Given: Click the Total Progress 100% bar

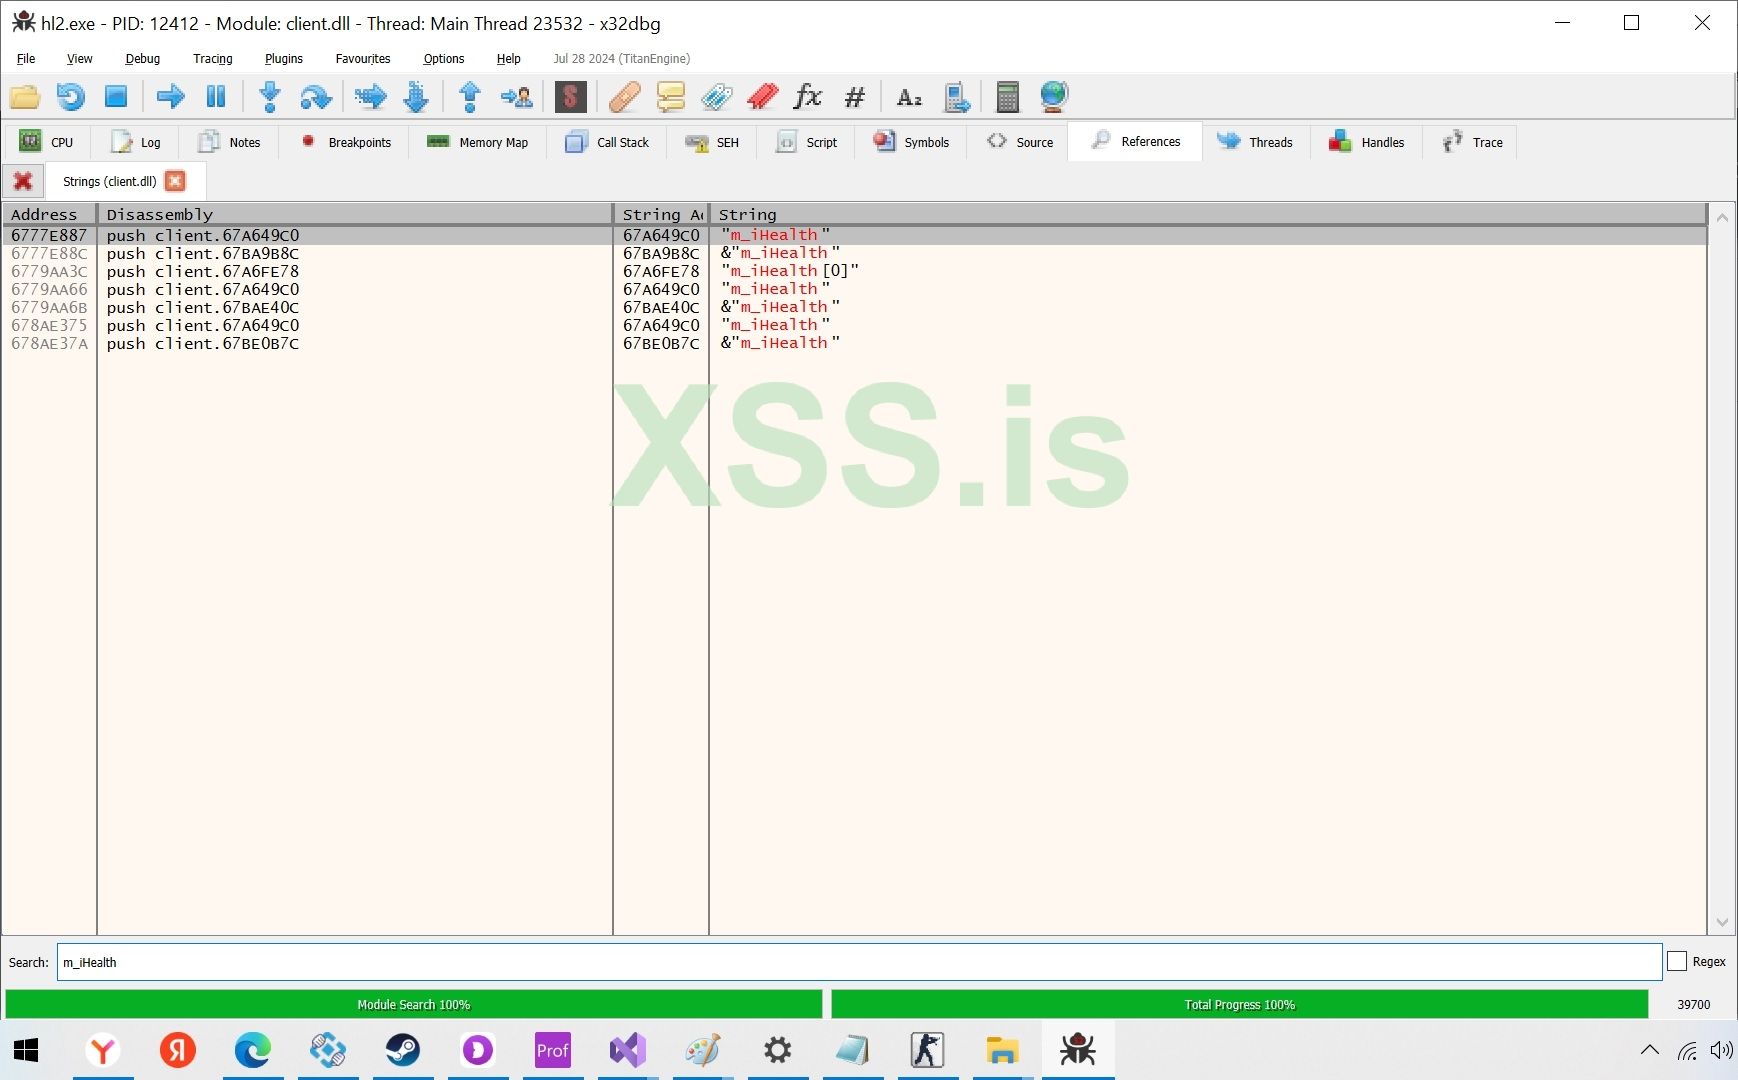Looking at the screenshot, I should click(1240, 1004).
